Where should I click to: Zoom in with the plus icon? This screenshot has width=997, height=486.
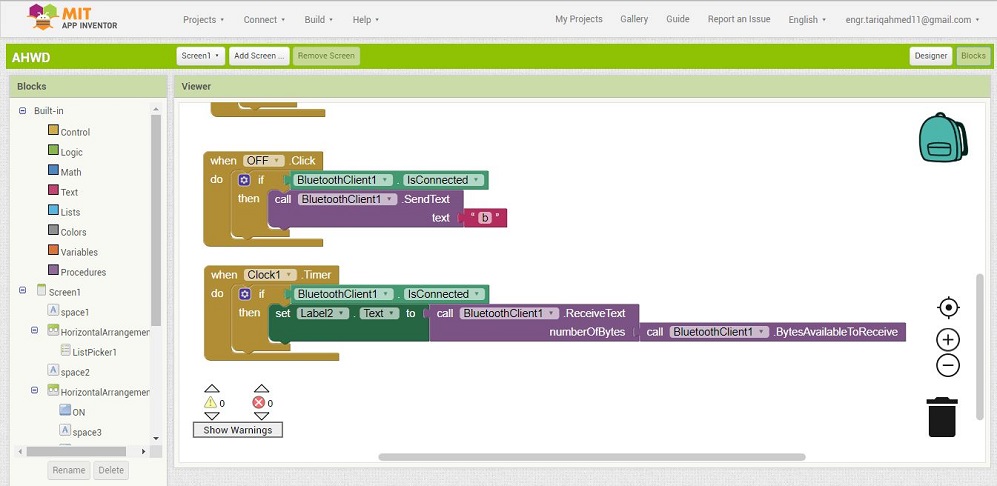pyautogui.click(x=948, y=340)
